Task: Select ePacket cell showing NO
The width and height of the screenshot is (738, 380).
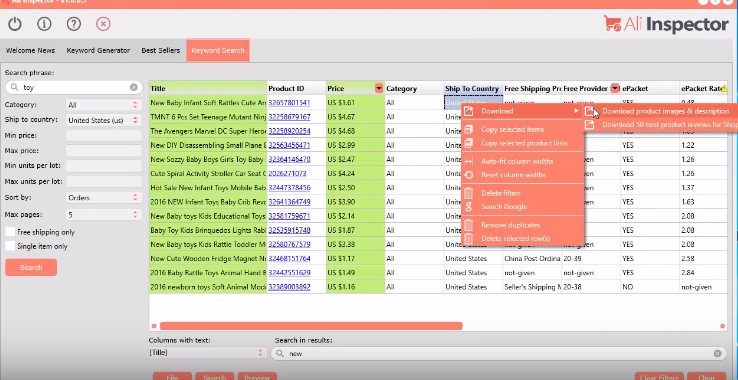Action: [x=650, y=287]
